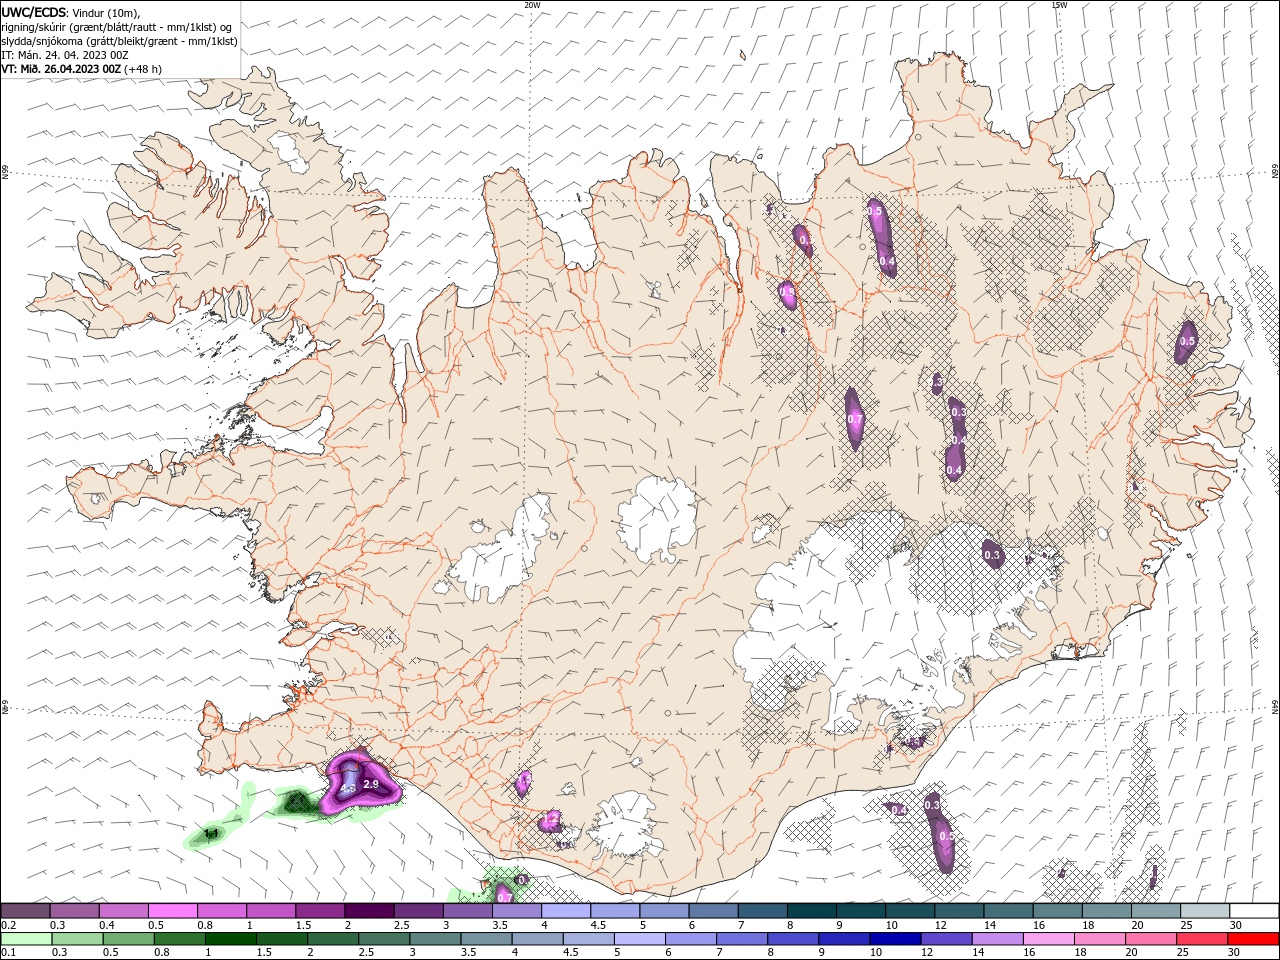This screenshot has height=960, width=1280.
Task: Click the bold 'VT: Mið. 26.04.2023 00Z' valid time
Action: (62, 69)
